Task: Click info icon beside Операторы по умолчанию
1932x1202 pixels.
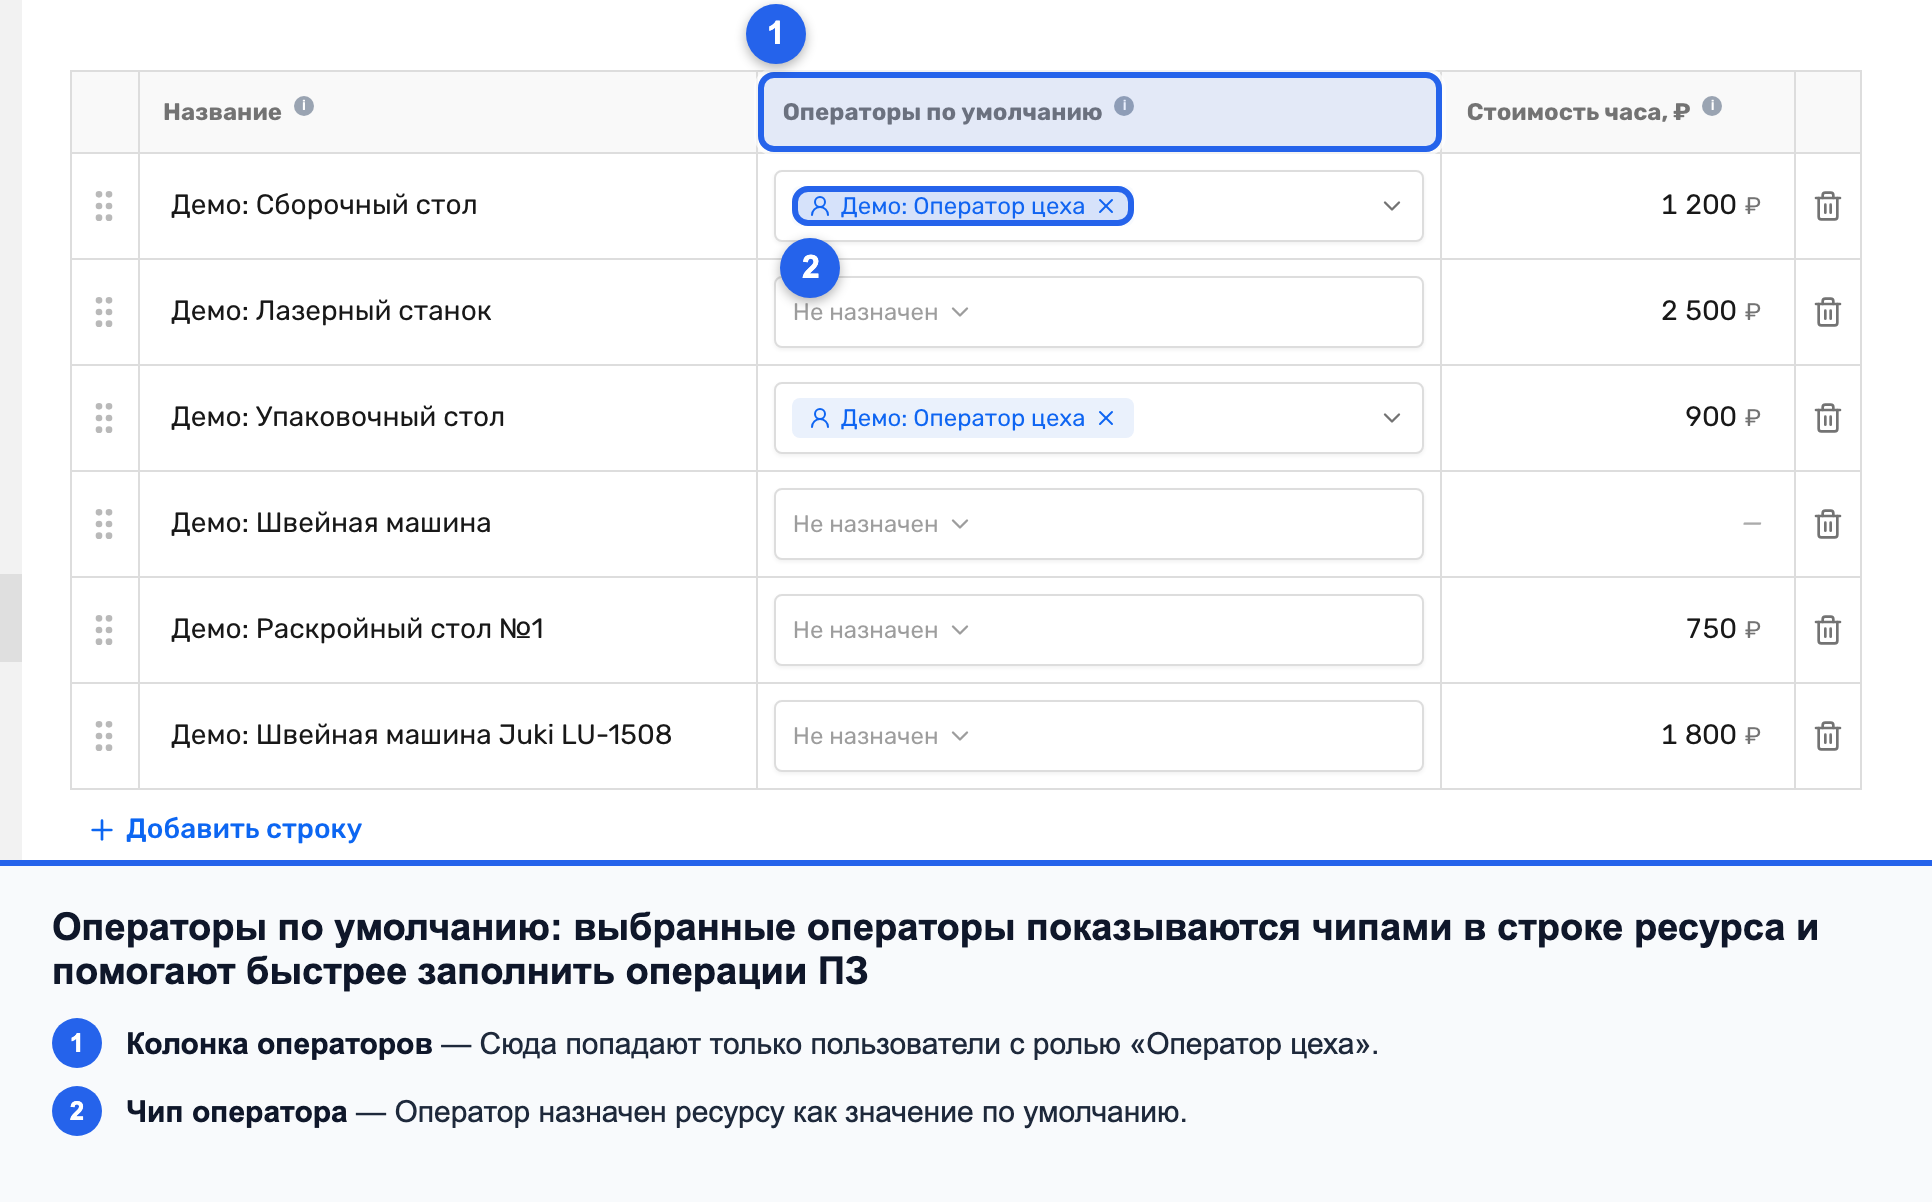Action: click(1124, 106)
